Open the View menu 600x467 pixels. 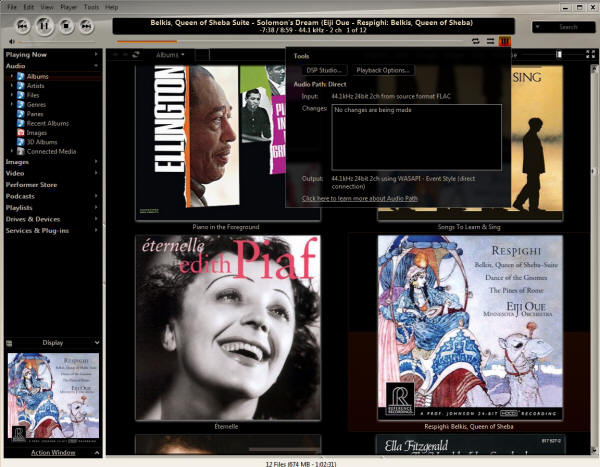pos(47,7)
